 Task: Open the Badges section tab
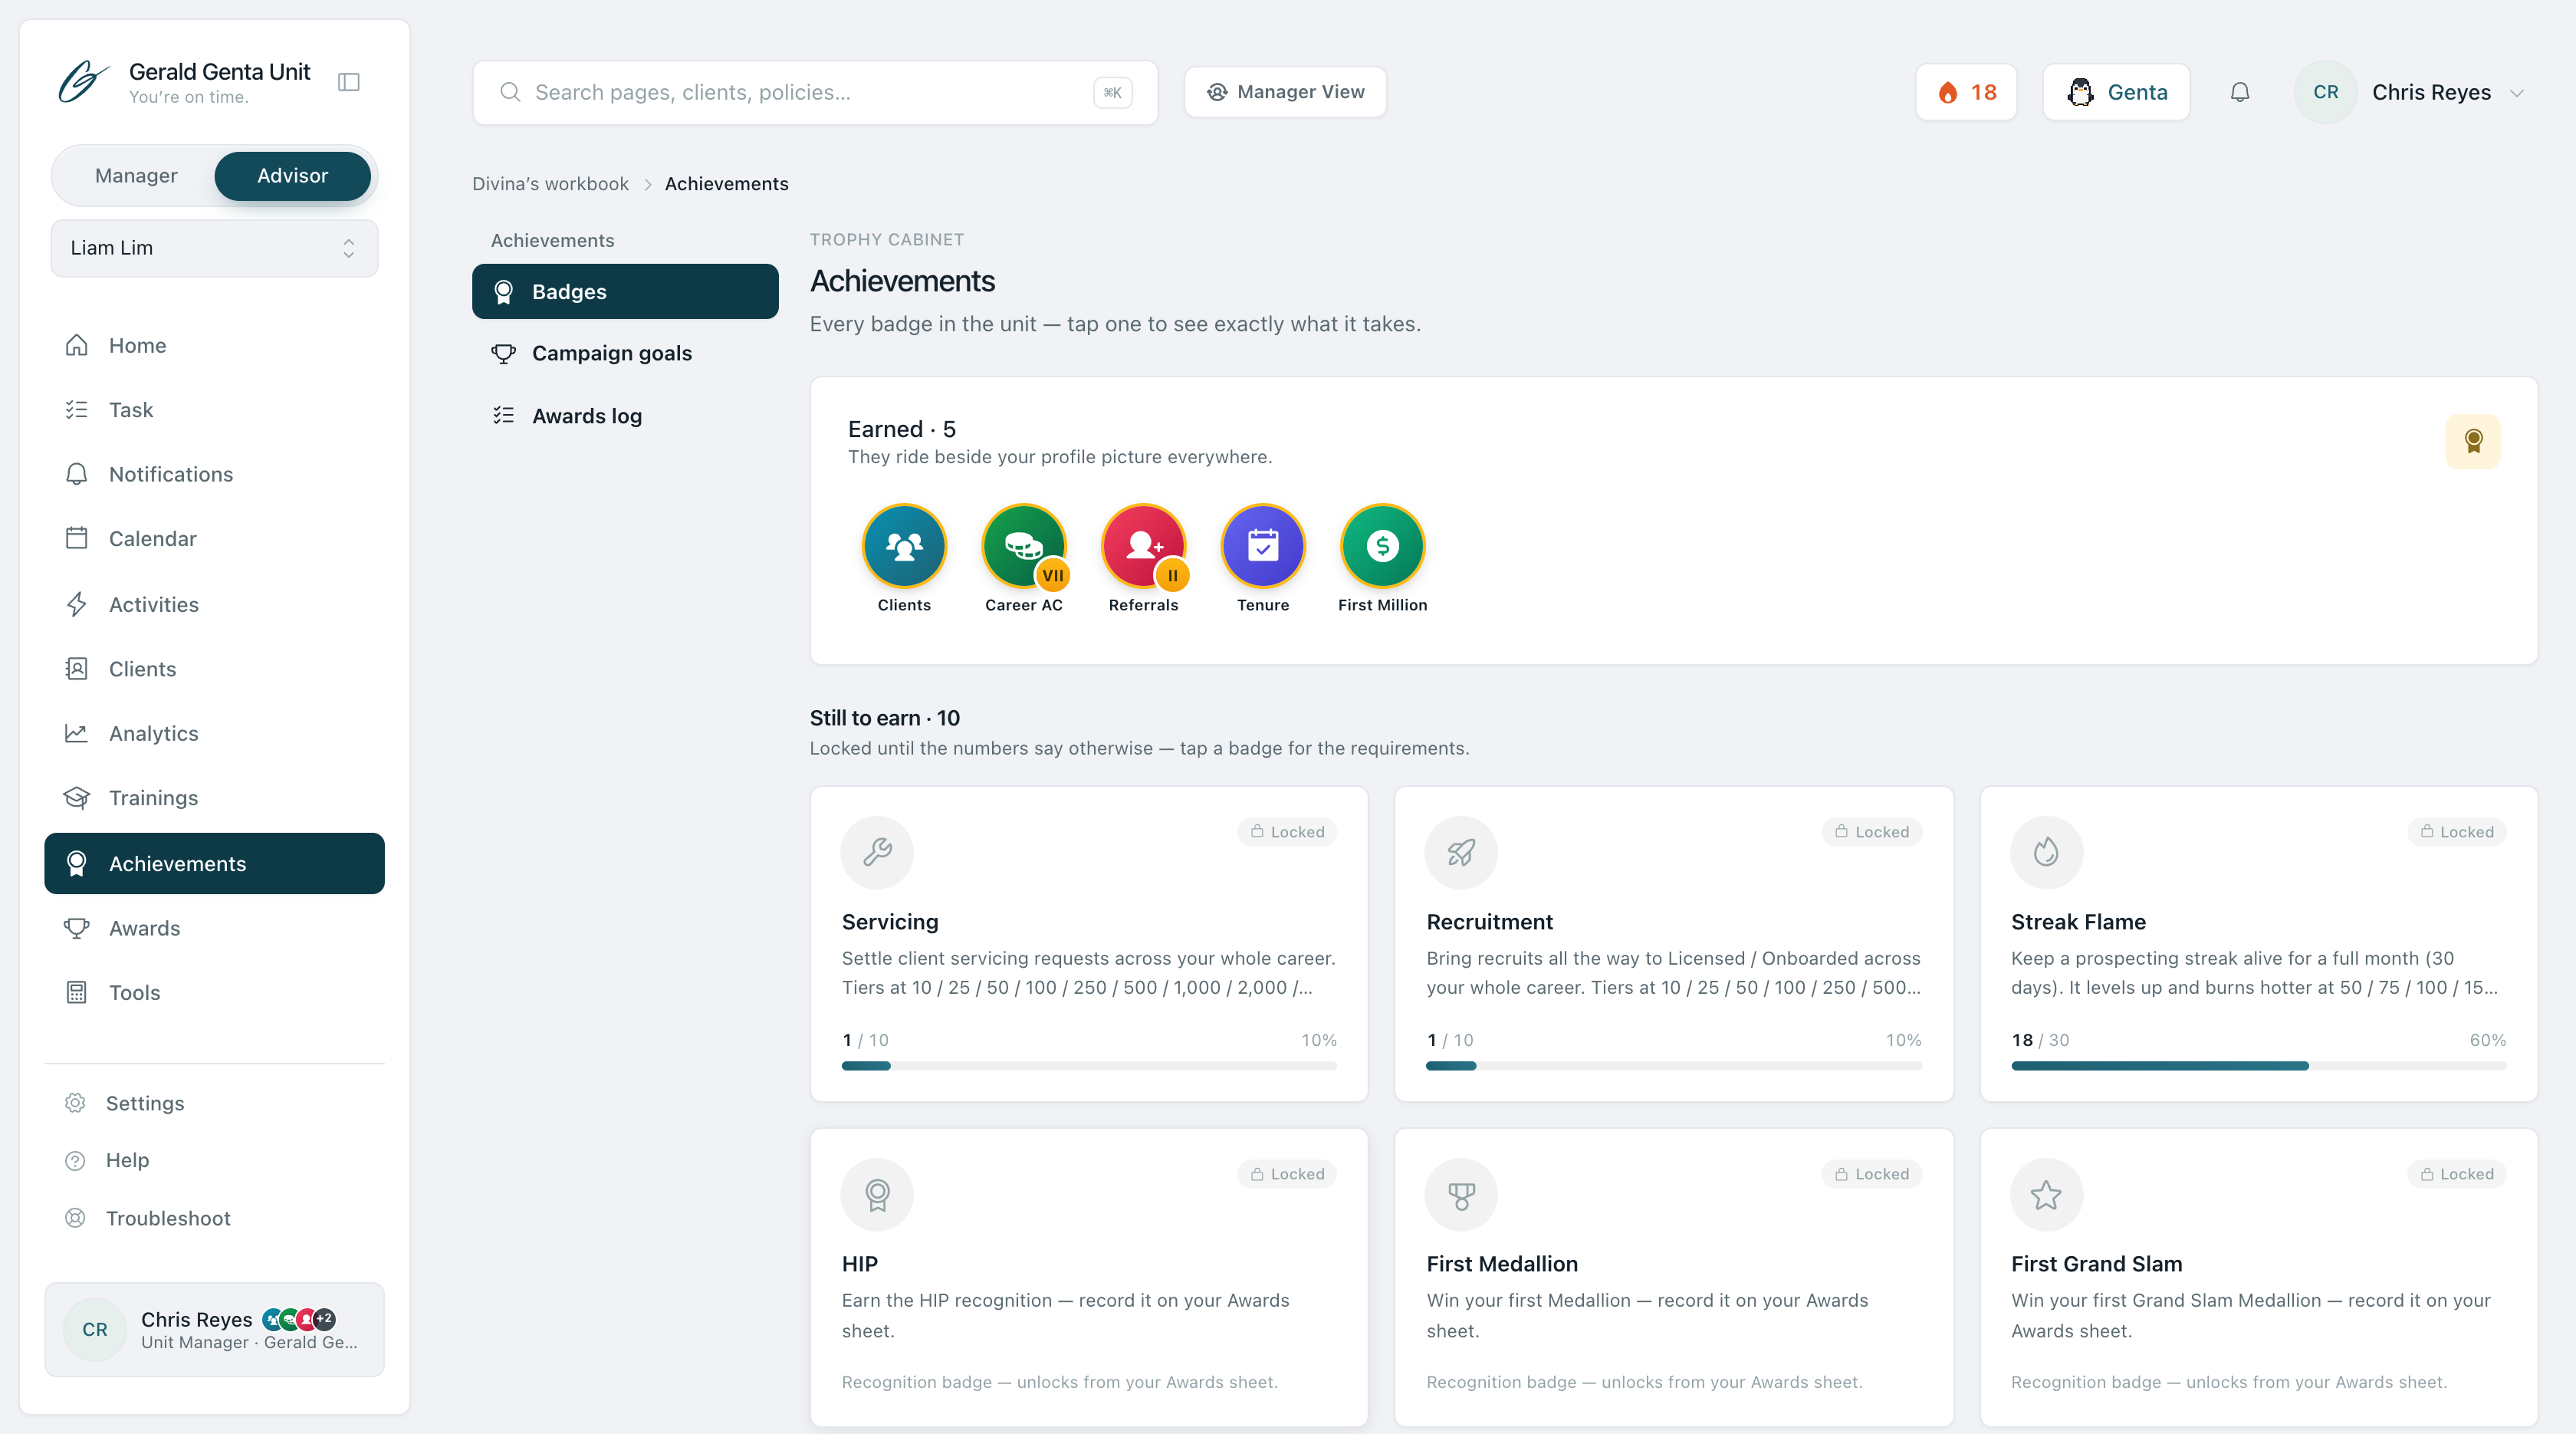[625, 292]
